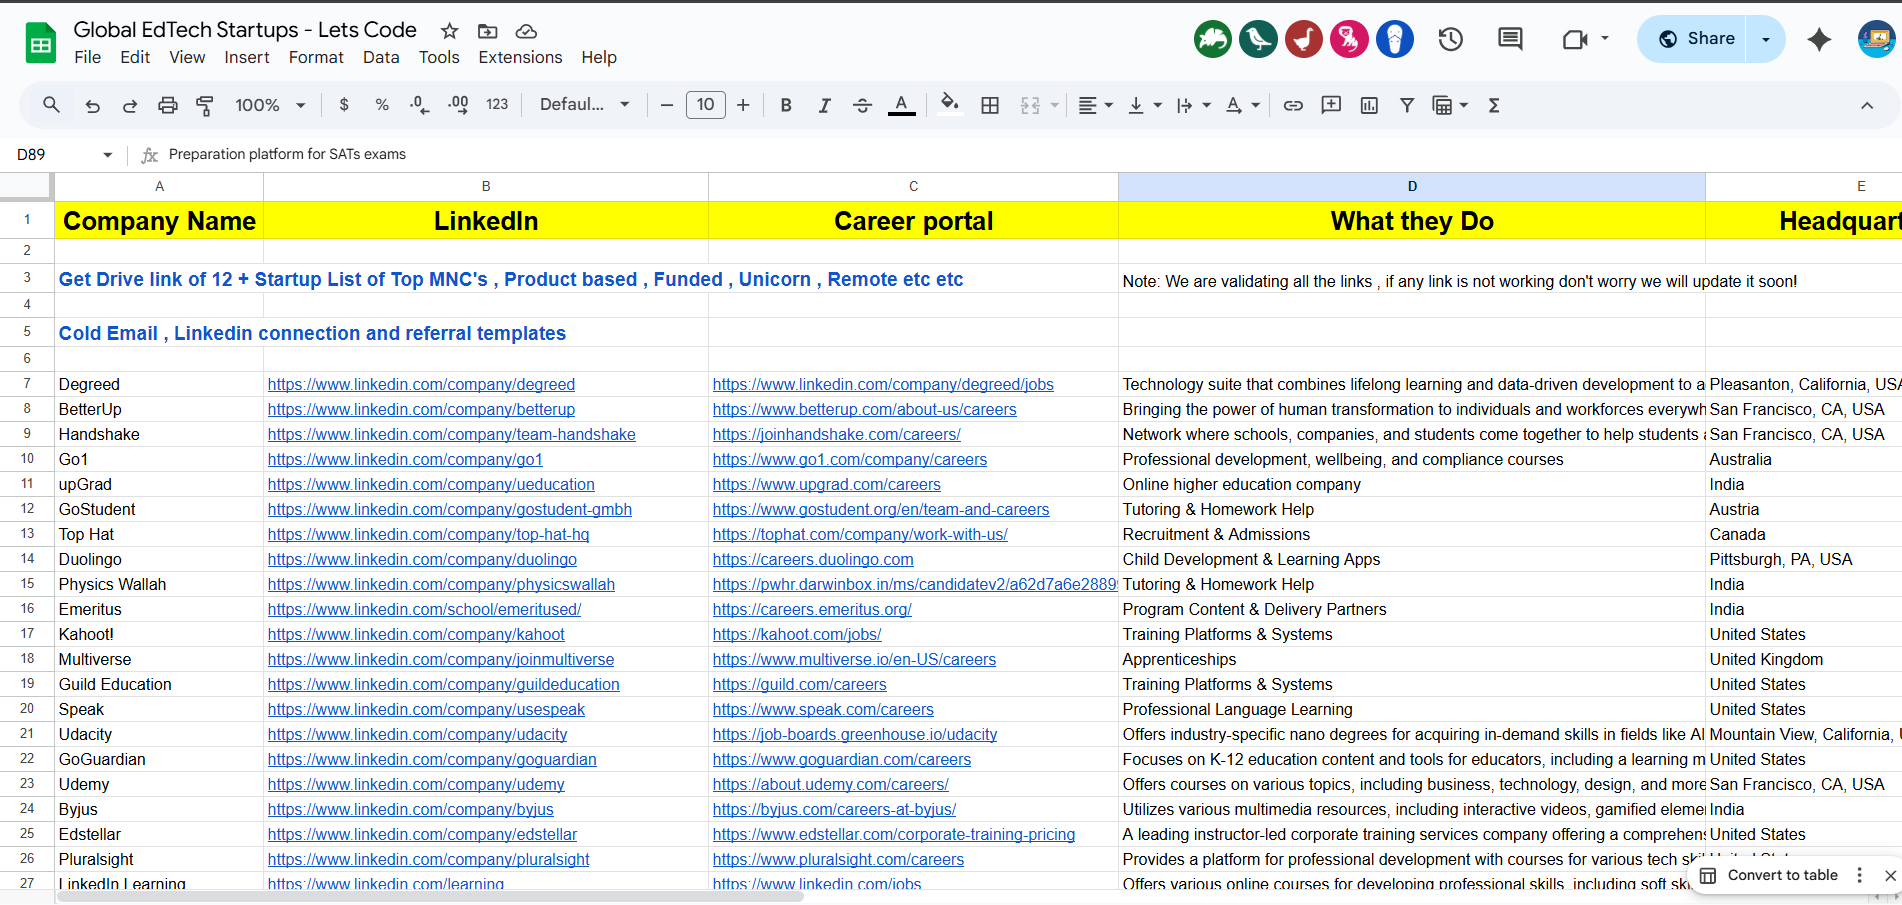
Task: Open the functions sigma menu
Action: pyautogui.click(x=1494, y=105)
